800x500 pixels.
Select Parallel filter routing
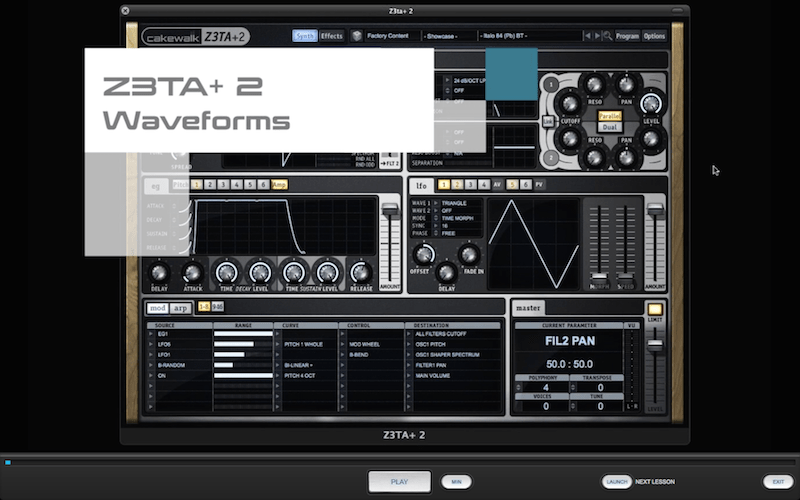pos(610,116)
